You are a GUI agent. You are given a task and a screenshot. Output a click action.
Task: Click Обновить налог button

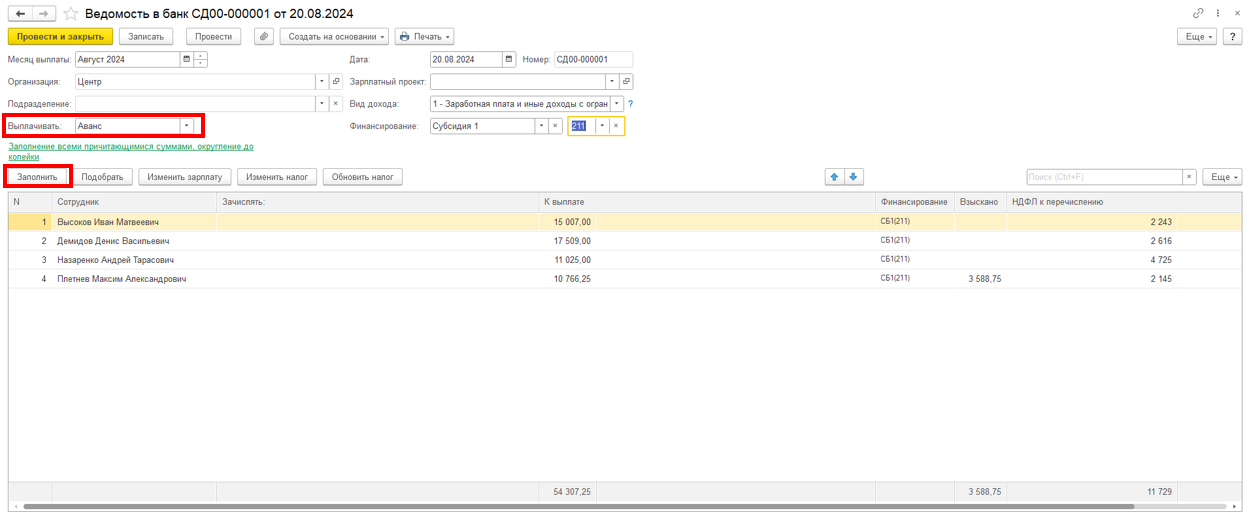362,177
